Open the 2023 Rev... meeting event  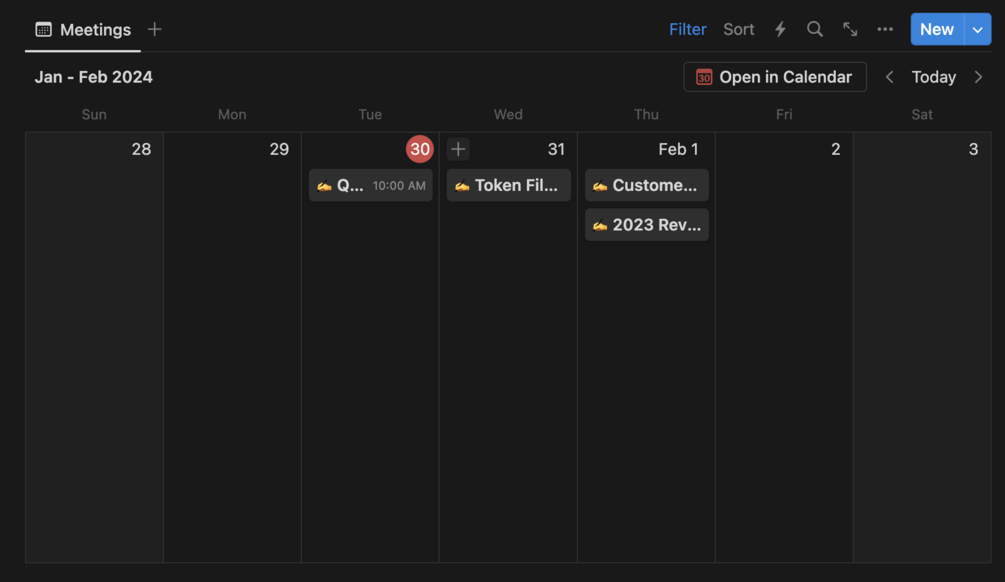coord(647,225)
